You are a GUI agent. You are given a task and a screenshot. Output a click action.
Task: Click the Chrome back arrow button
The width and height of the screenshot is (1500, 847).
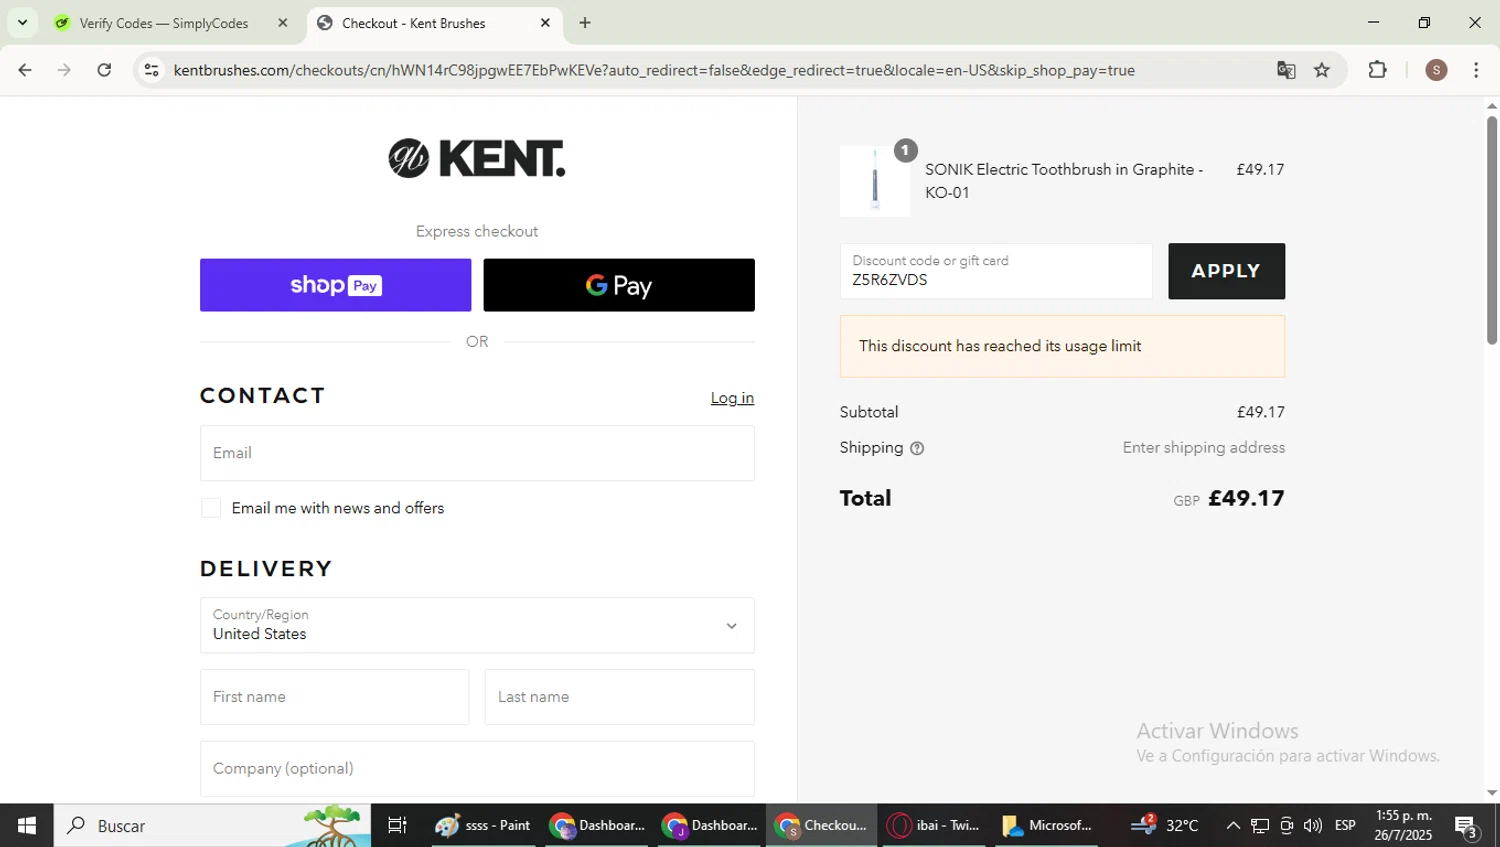point(25,70)
